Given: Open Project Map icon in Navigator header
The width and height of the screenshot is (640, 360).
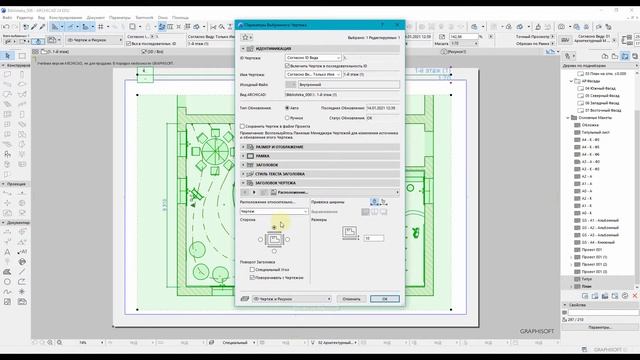Looking at the screenshot, I should 605,56.
